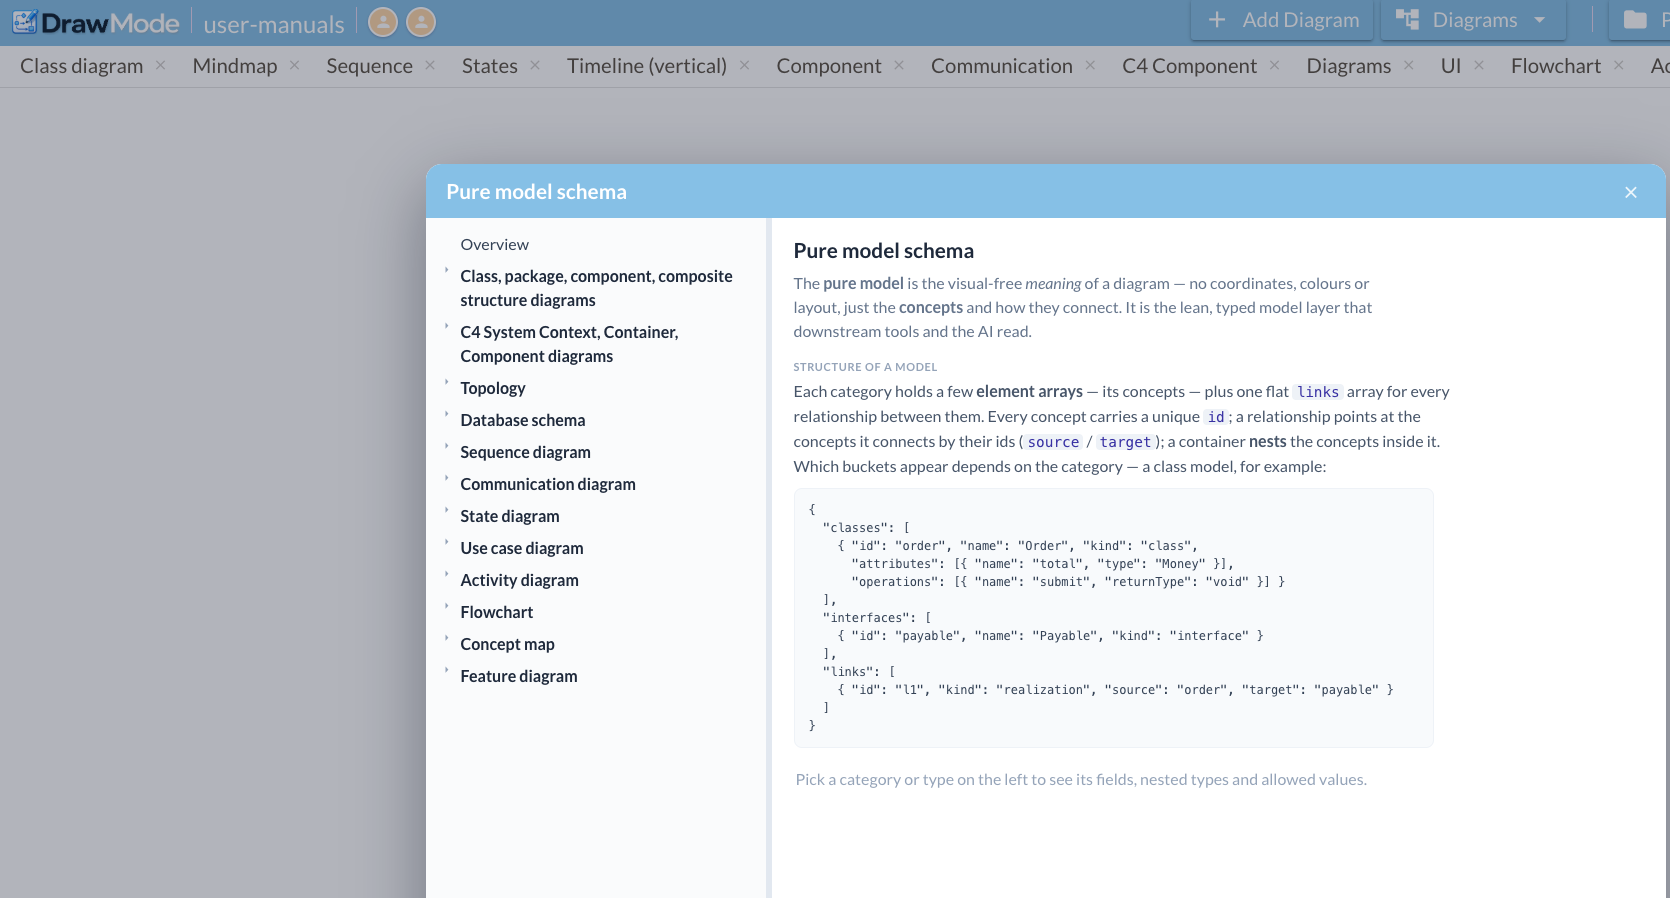Close the Mindmap tab

(294, 65)
